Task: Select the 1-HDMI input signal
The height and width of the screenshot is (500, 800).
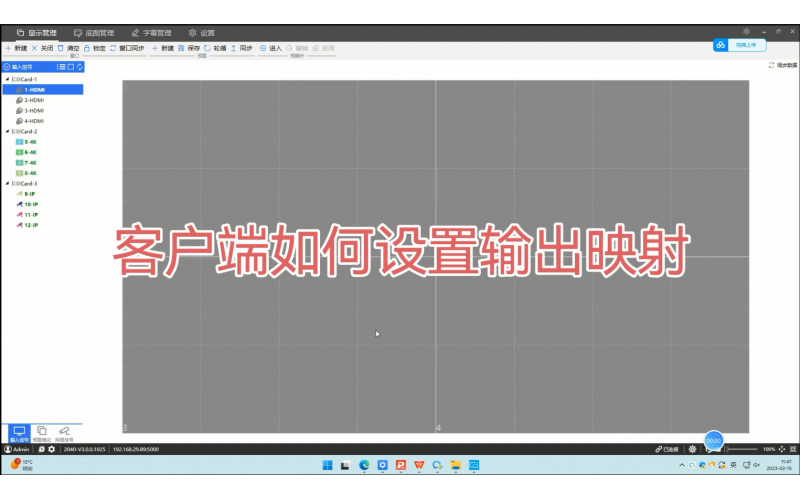Action: [x=43, y=90]
